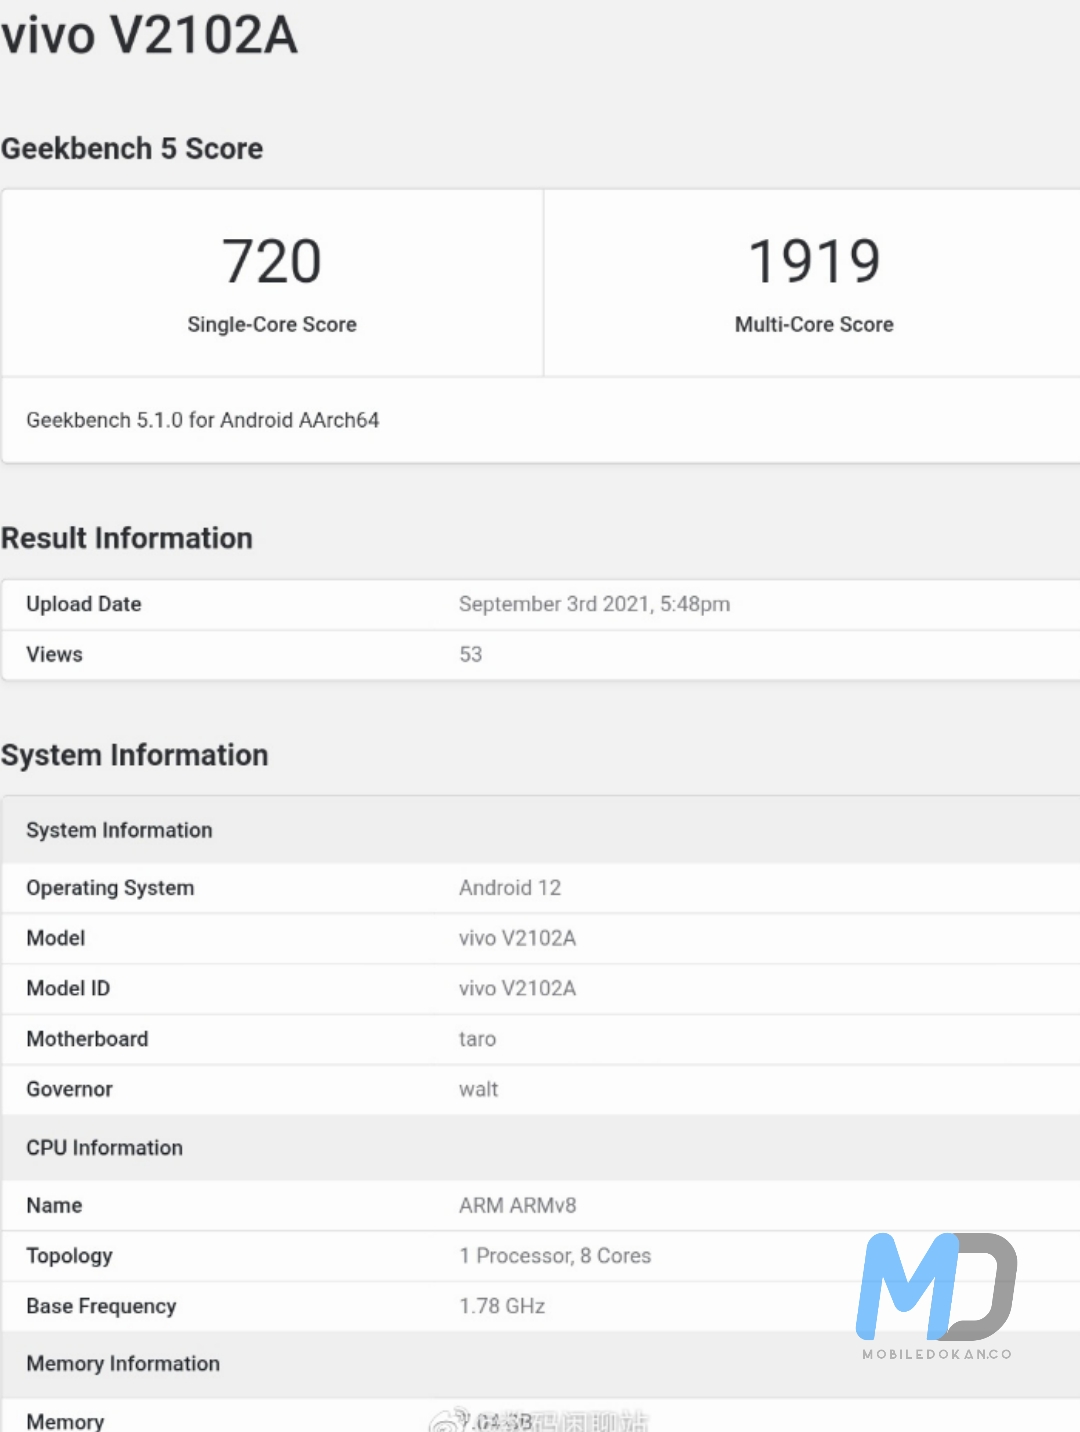Viewport: 1080px width, 1432px height.
Task: Click the Topology value 1 Processor, 8 Cores
Action: tap(555, 1256)
